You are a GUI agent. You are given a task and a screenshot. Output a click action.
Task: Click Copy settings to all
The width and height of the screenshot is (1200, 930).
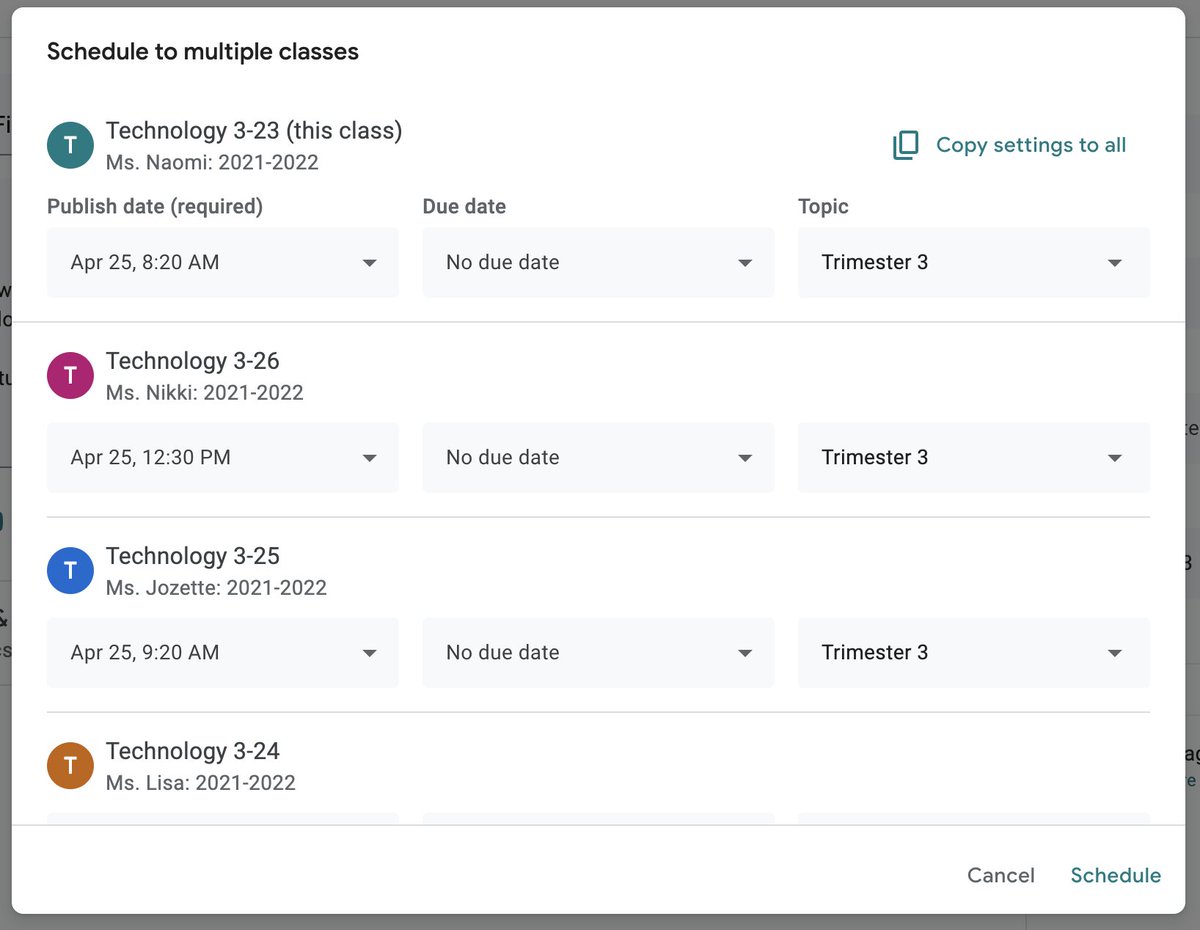point(1030,145)
